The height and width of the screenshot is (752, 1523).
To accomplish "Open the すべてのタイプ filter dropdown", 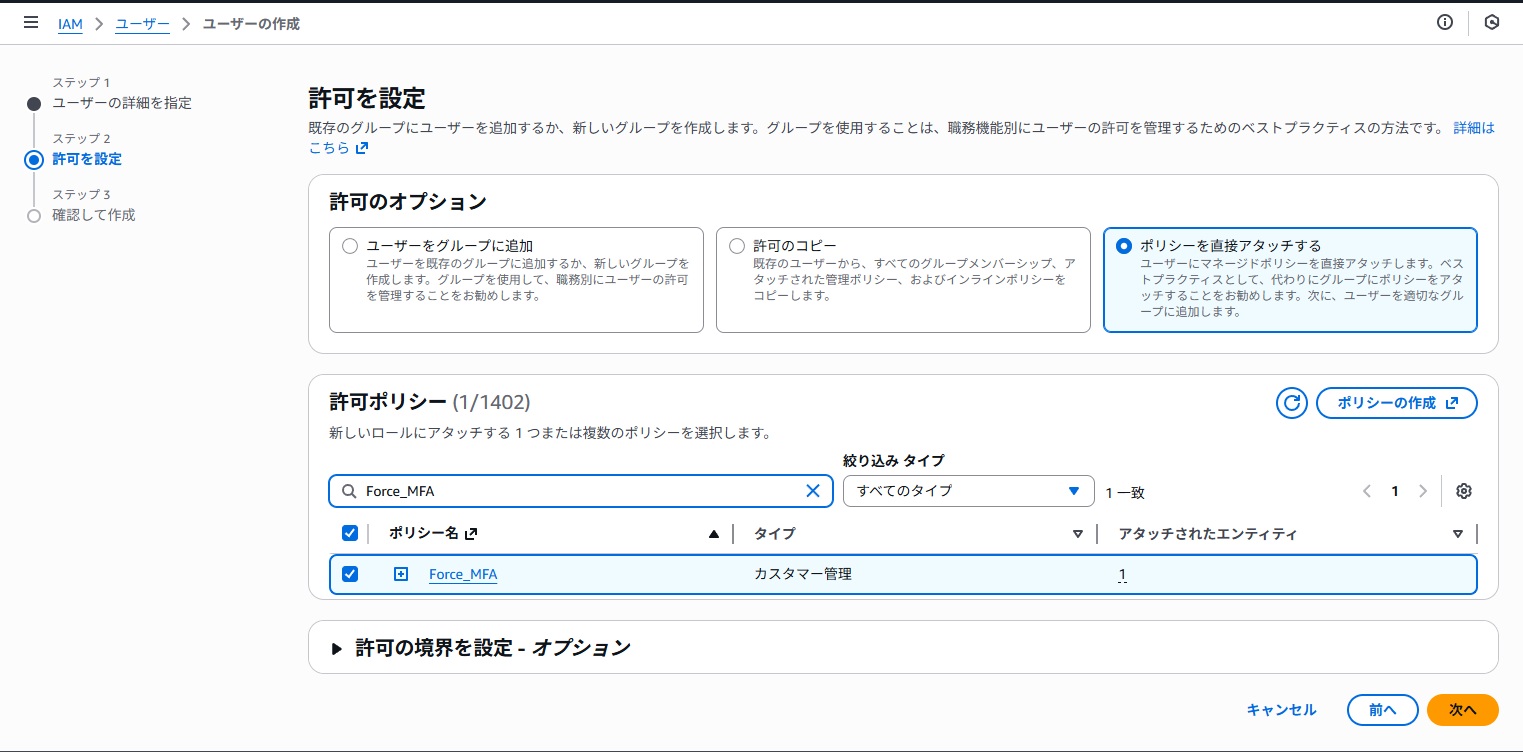I will pyautogui.click(x=967, y=490).
